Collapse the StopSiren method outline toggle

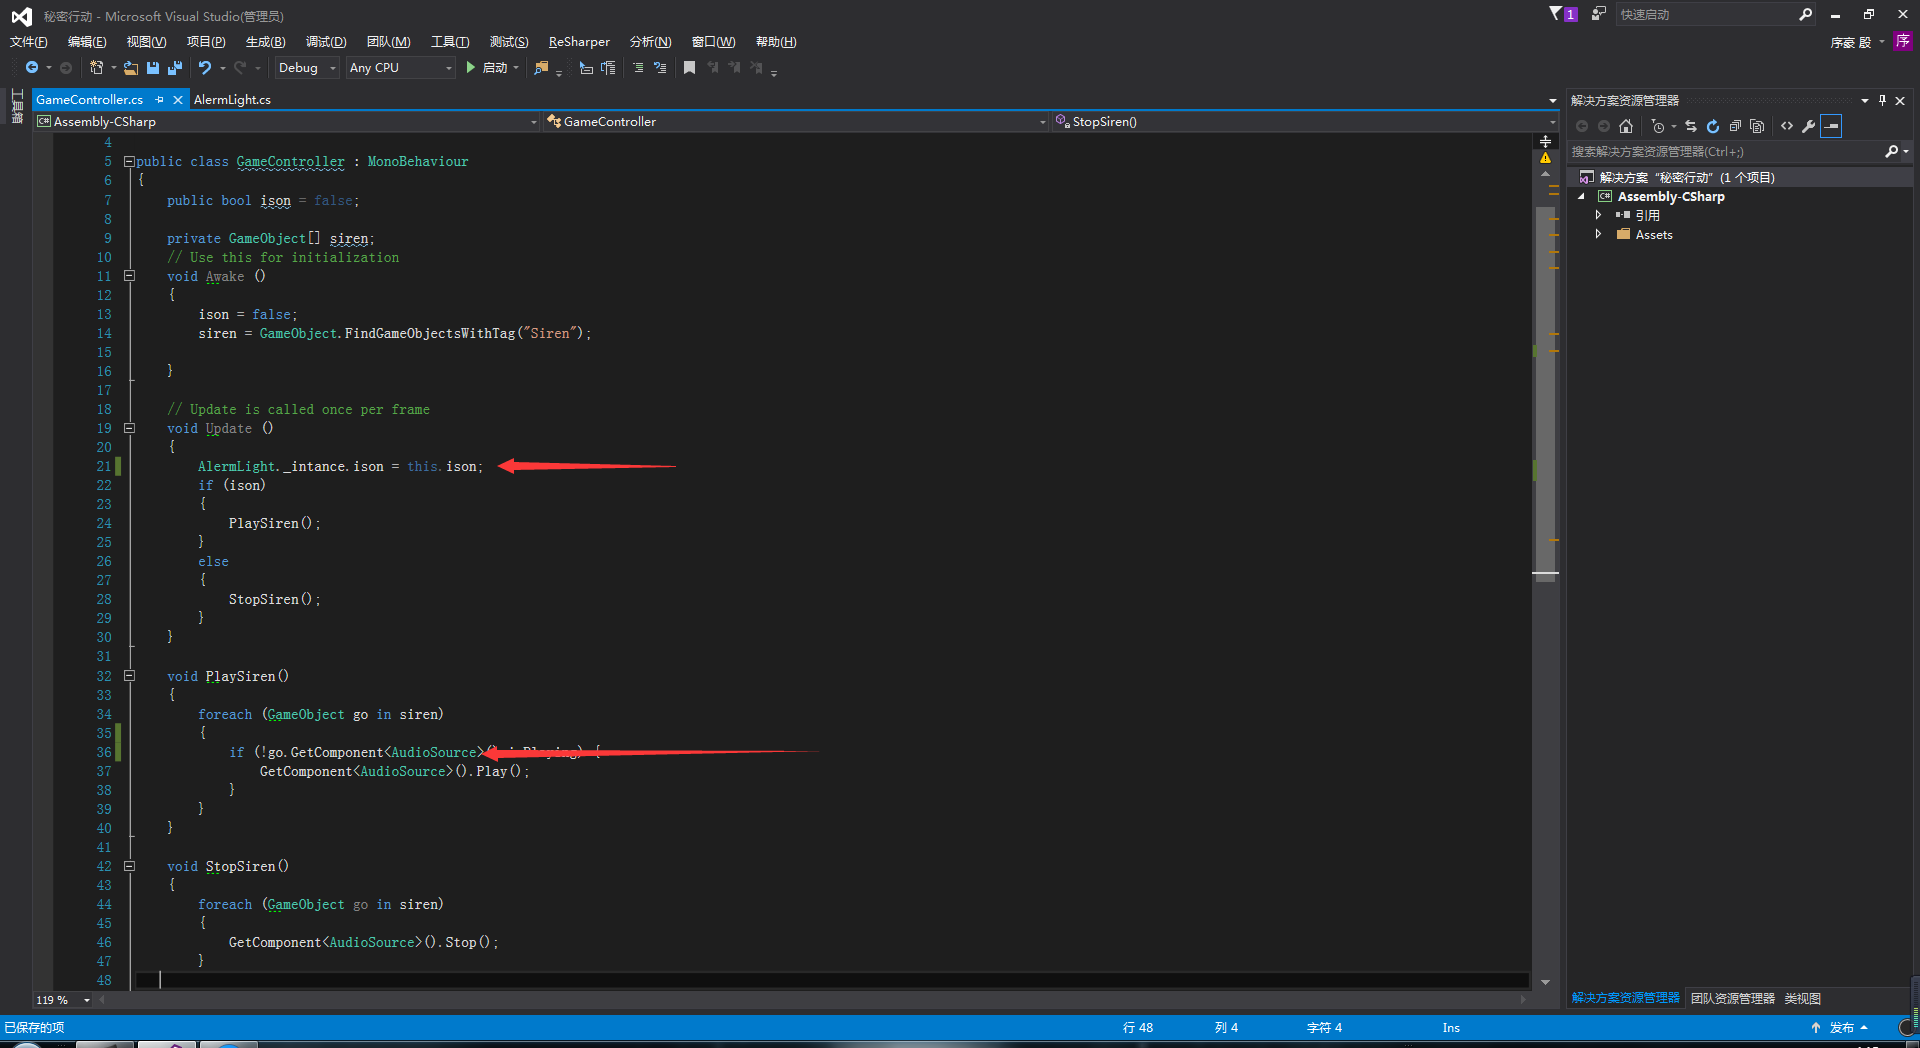(129, 866)
